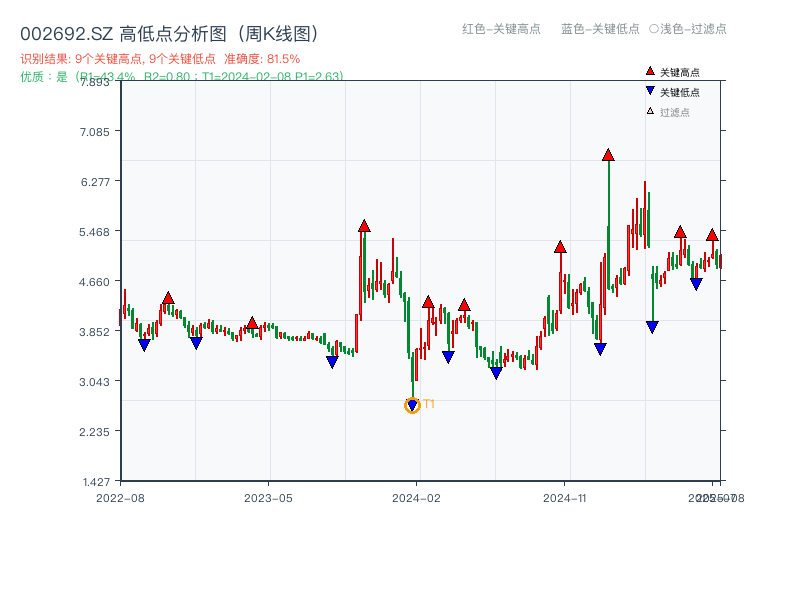Click the 7.085 y-axis label
Image resolution: width=800 pixels, height=600 pixels.
click(x=94, y=132)
